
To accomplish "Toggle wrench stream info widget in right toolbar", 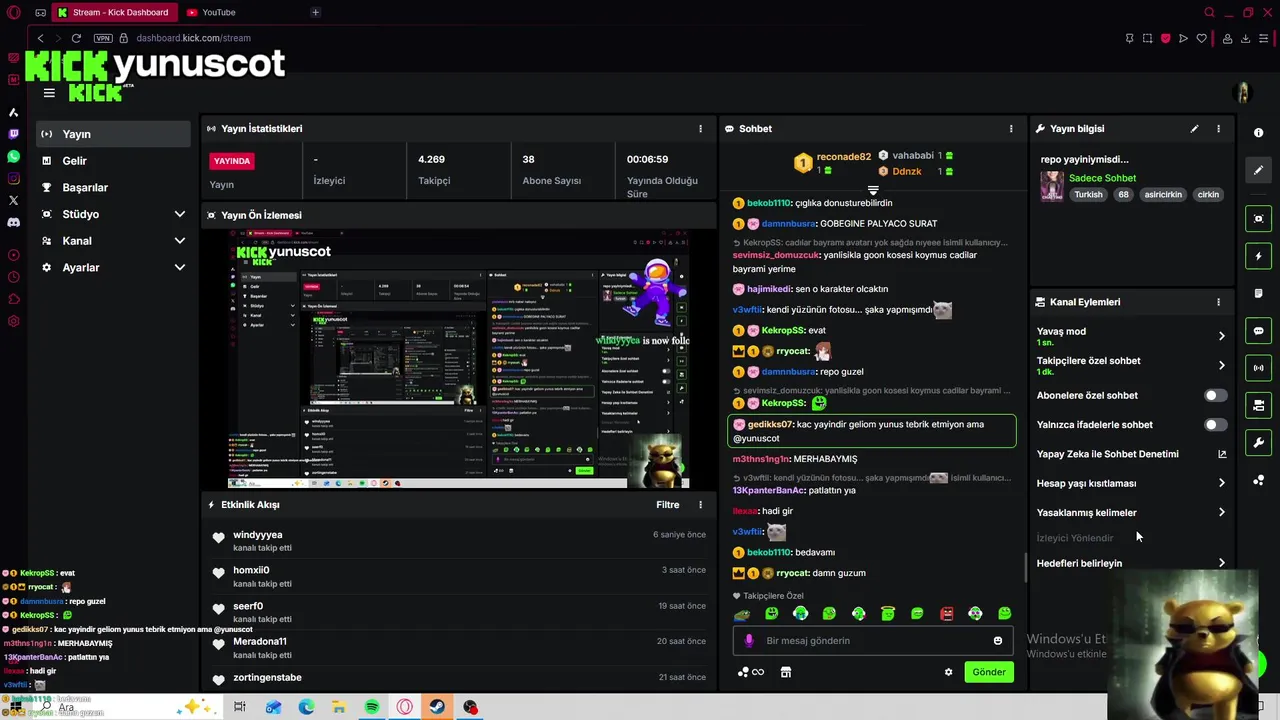I will pos(1258,442).
